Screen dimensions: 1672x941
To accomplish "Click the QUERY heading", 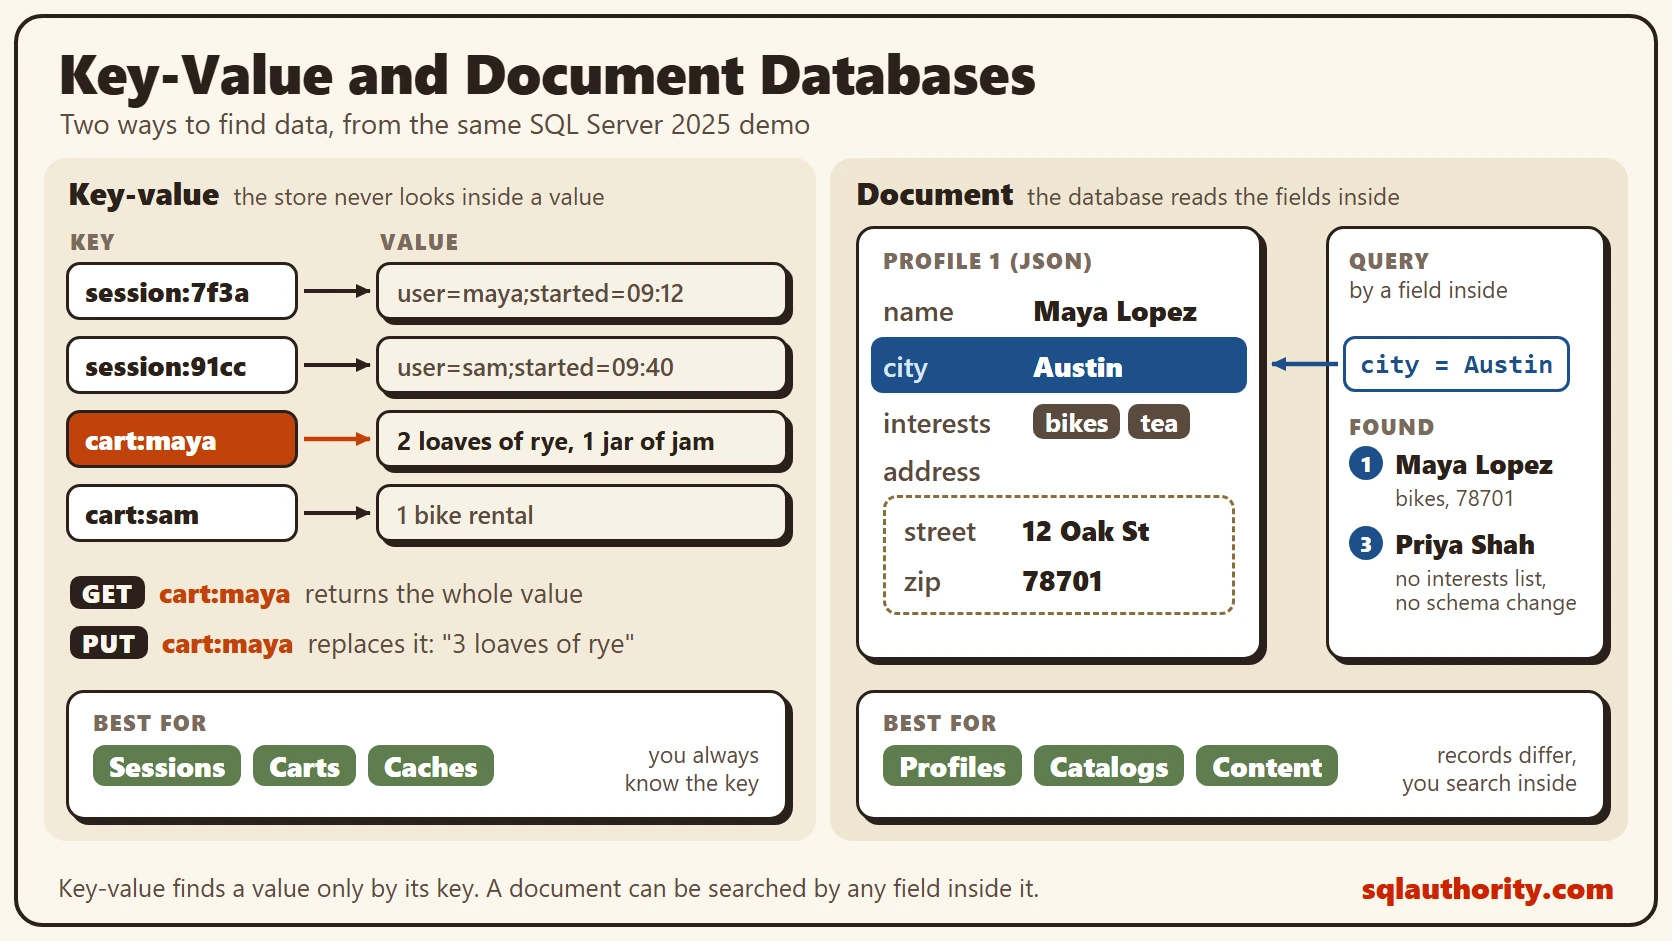I will click(1388, 261).
